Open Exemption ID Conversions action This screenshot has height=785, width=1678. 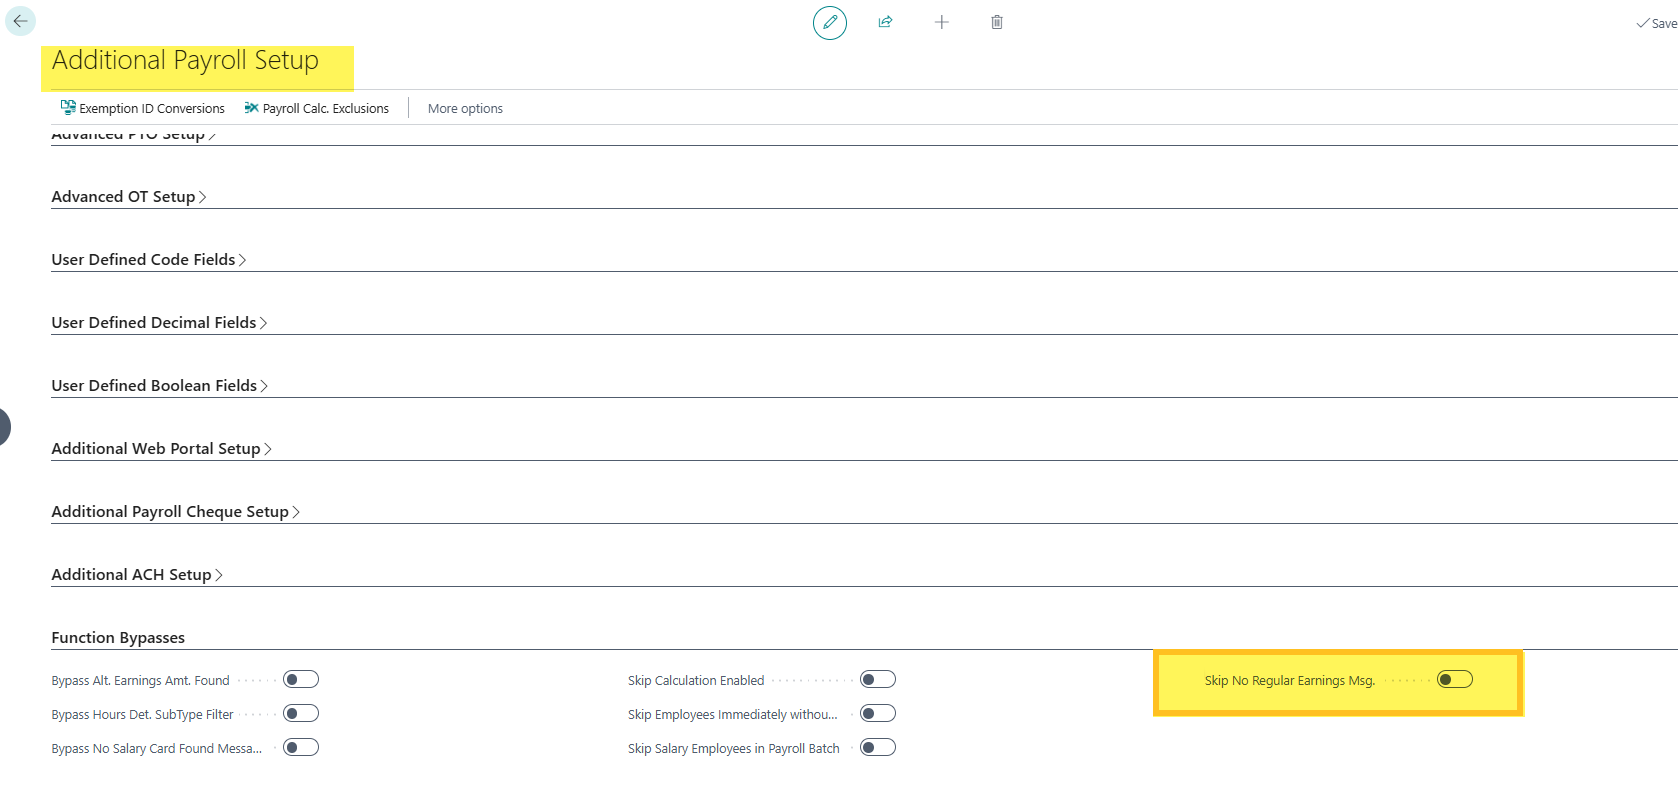point(142,108)
